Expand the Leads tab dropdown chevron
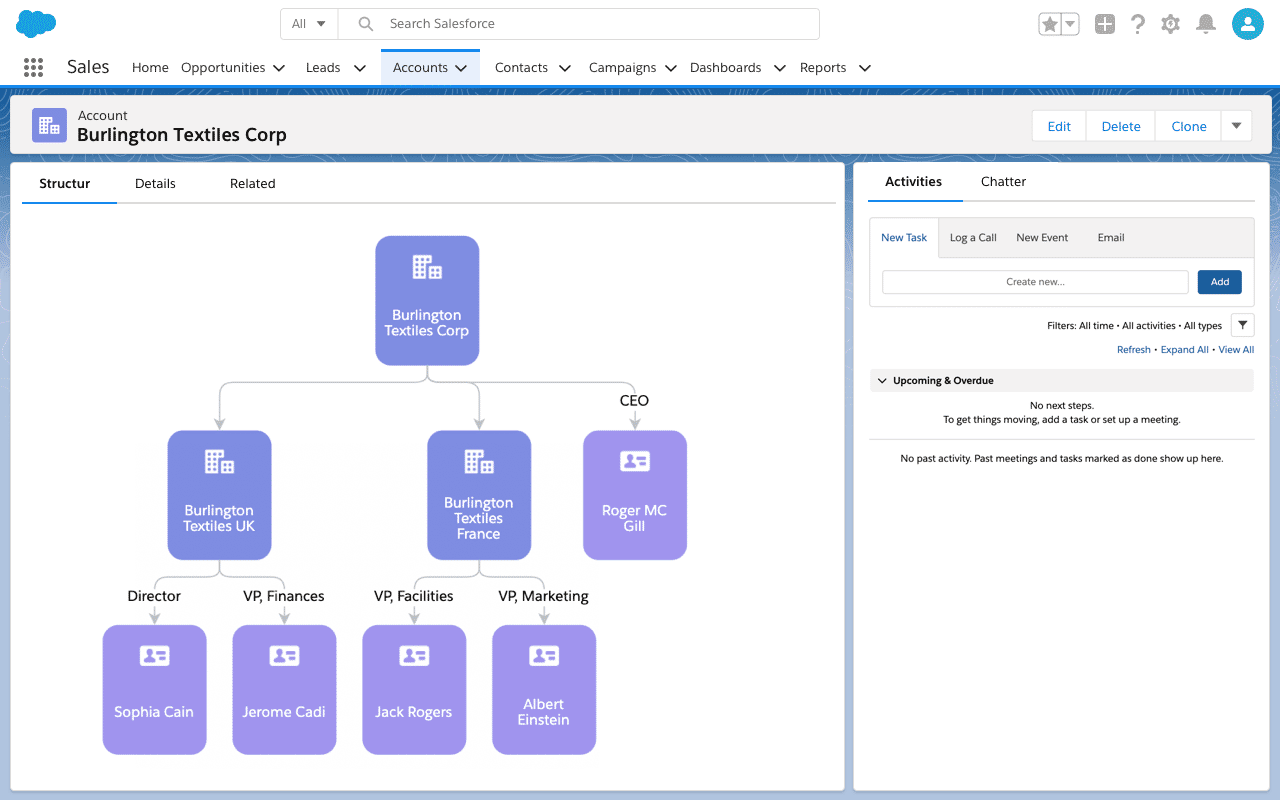Screen dimensions: 1280x800 [x=360, y=68]
